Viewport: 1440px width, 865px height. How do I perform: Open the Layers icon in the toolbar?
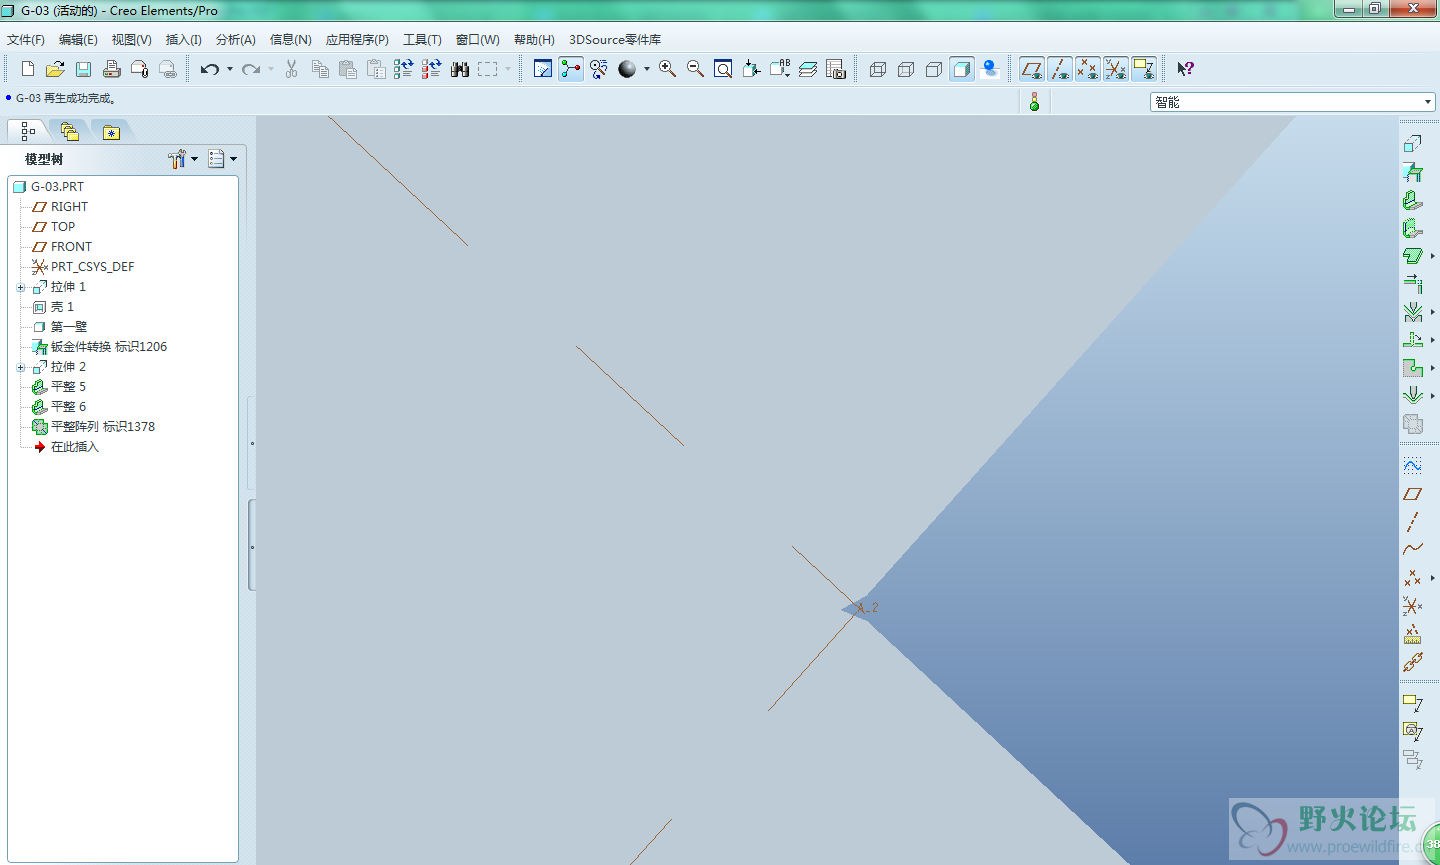click(808, 69)
